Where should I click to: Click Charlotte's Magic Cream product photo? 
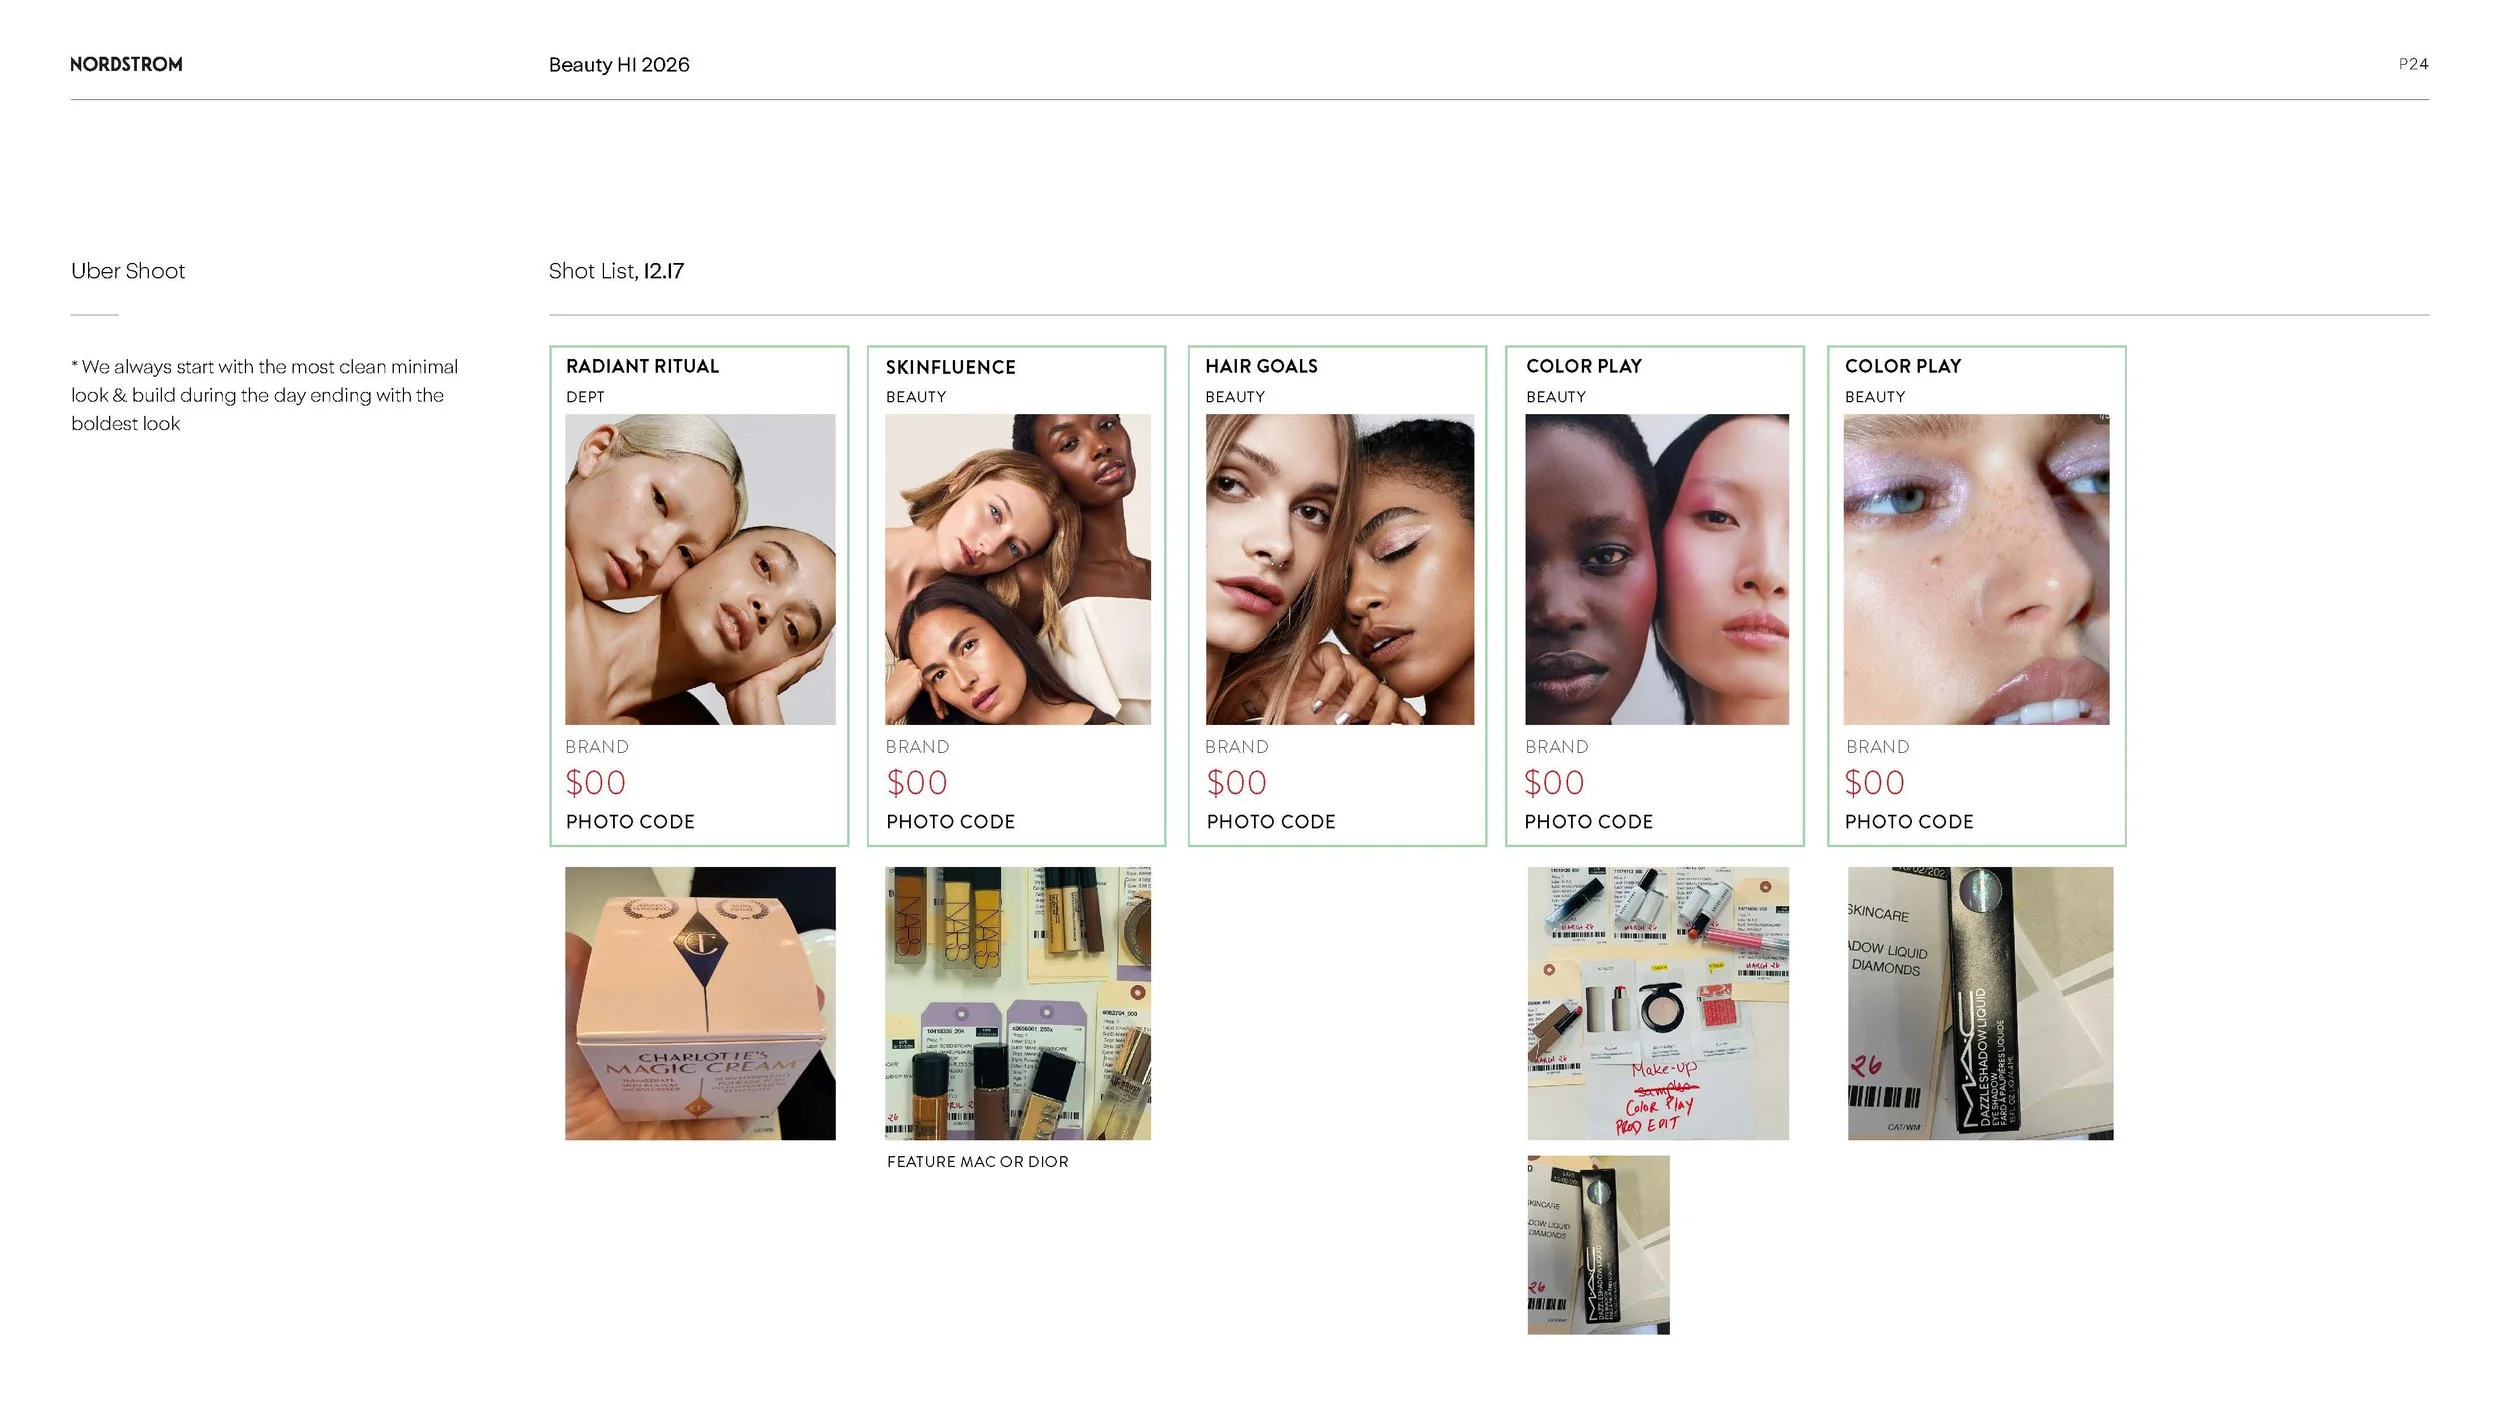700,1002
